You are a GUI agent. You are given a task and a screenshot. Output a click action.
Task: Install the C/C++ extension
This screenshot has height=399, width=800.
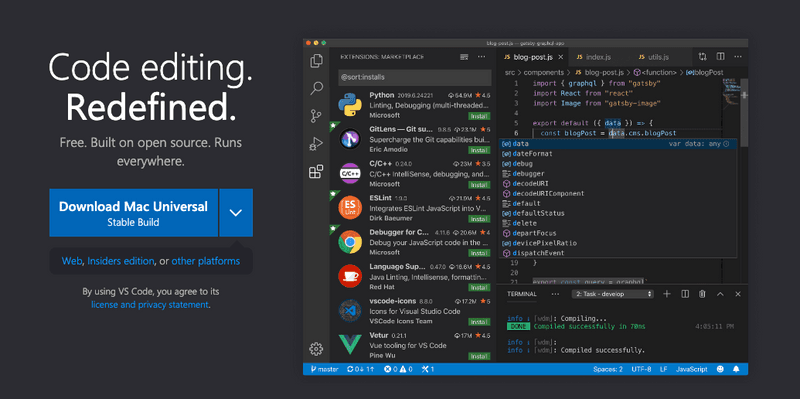click(479, 185)
